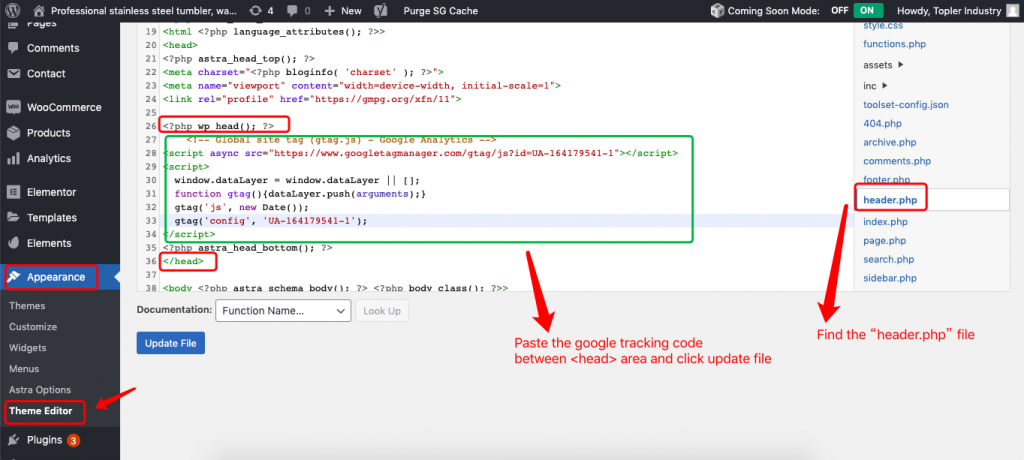The image size is (1024, 460).
Task: Open the Yoast SEO icon in admin bar
Action: pos(381,11)
